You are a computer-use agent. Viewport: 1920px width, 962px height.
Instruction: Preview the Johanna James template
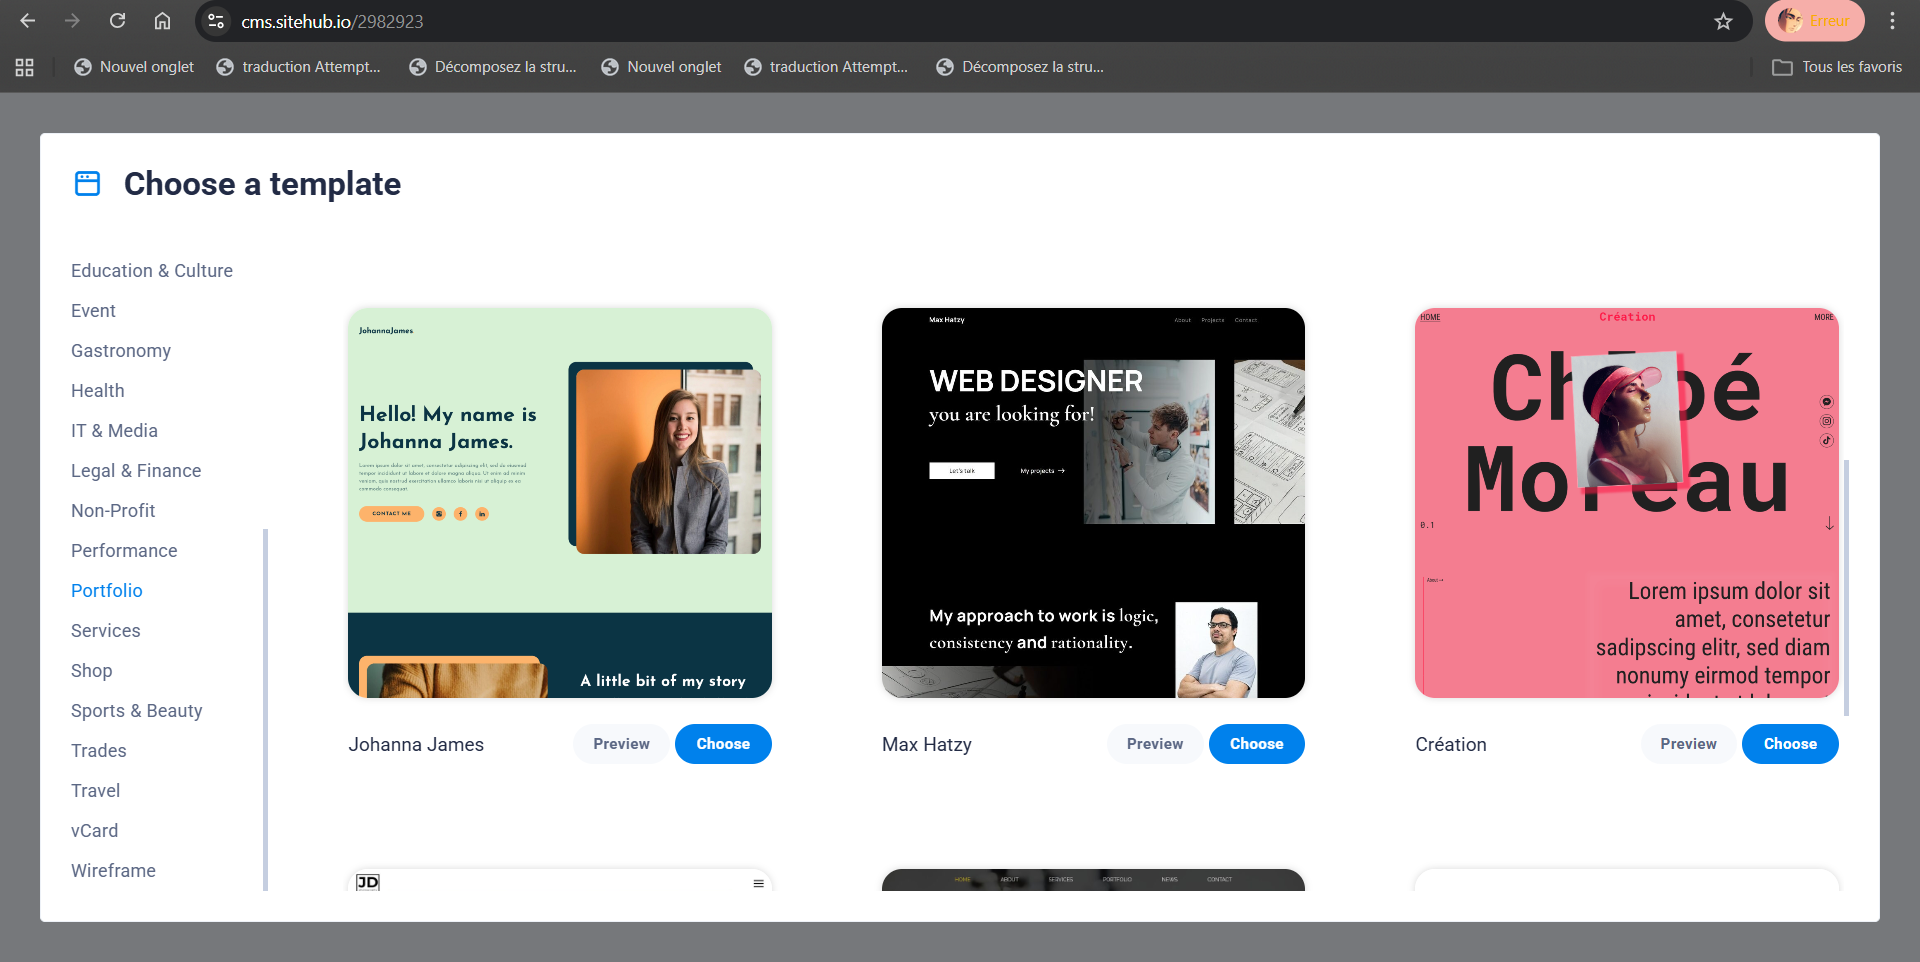coord(621,744)
